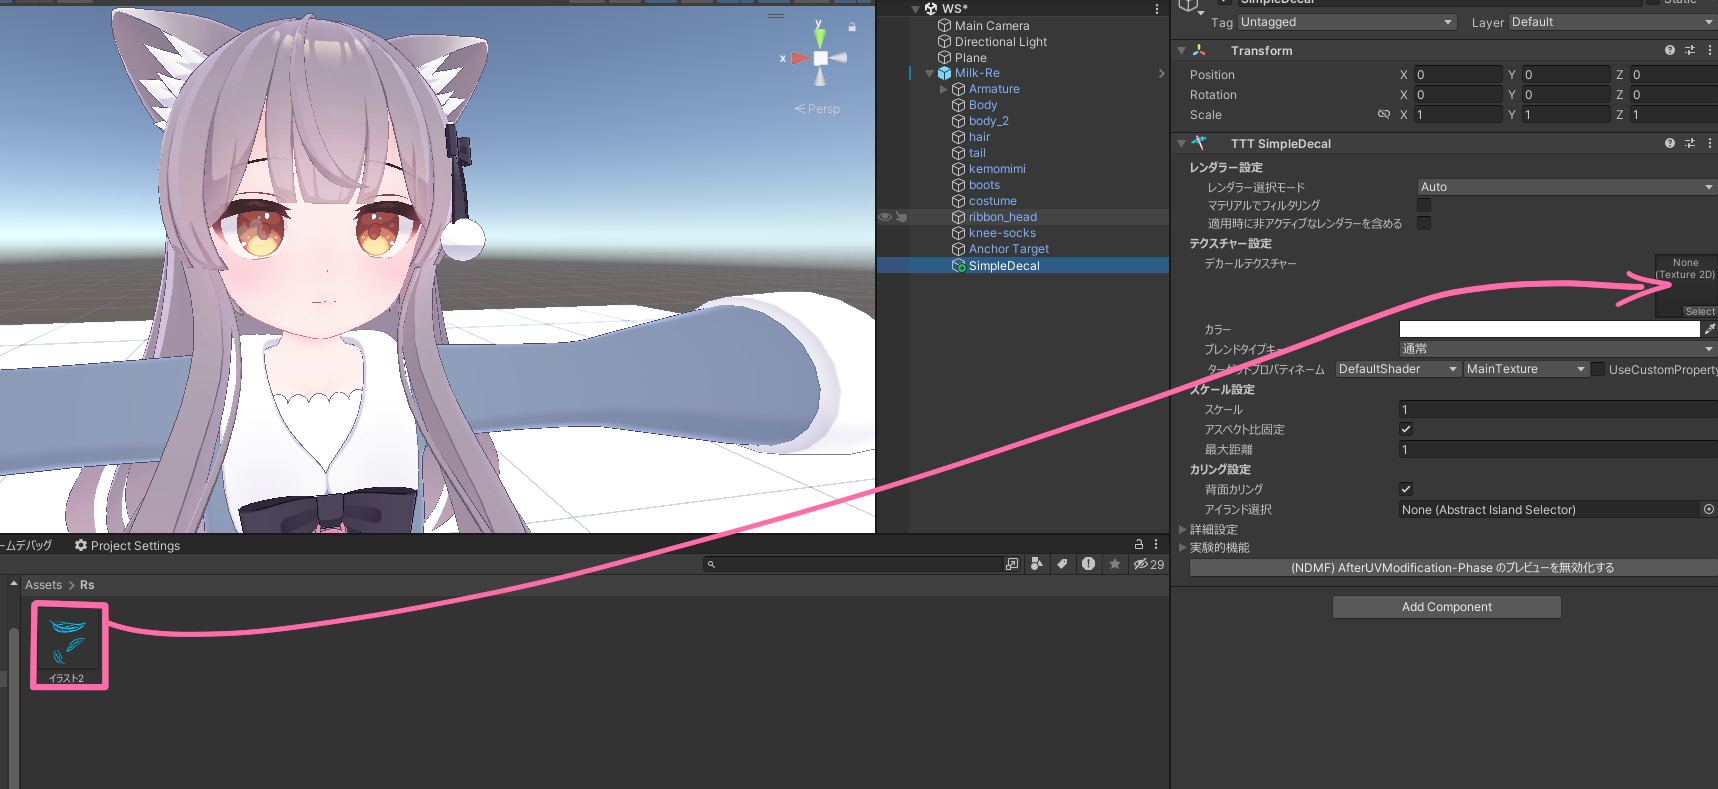1718x789 pixels.
Task: Toggle hidden packages visibility eye icon
Action: click(1141, 564)
